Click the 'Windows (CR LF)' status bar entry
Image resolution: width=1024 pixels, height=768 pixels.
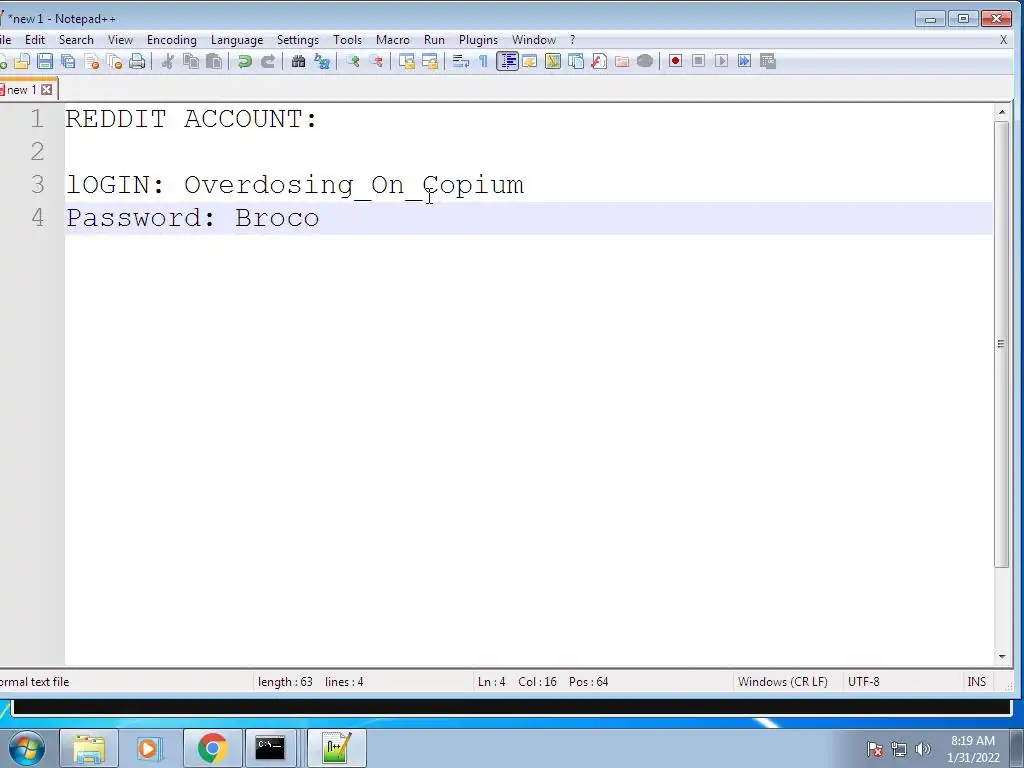point(782,682)
